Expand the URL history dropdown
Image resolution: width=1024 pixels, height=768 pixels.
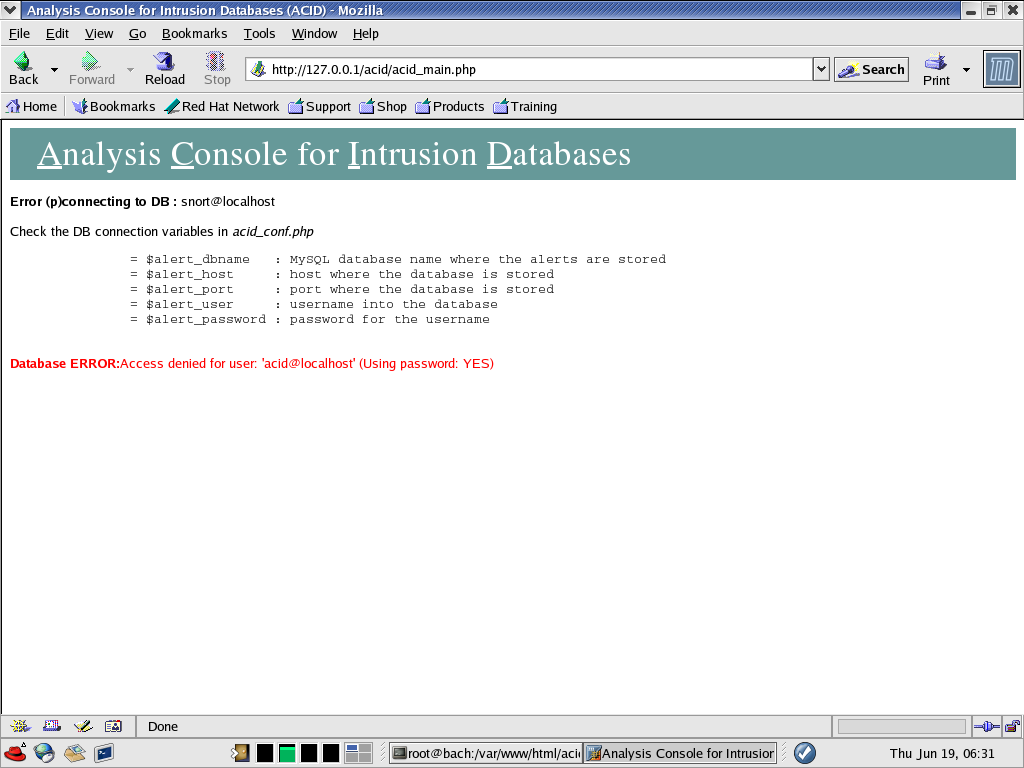point(821,69)
